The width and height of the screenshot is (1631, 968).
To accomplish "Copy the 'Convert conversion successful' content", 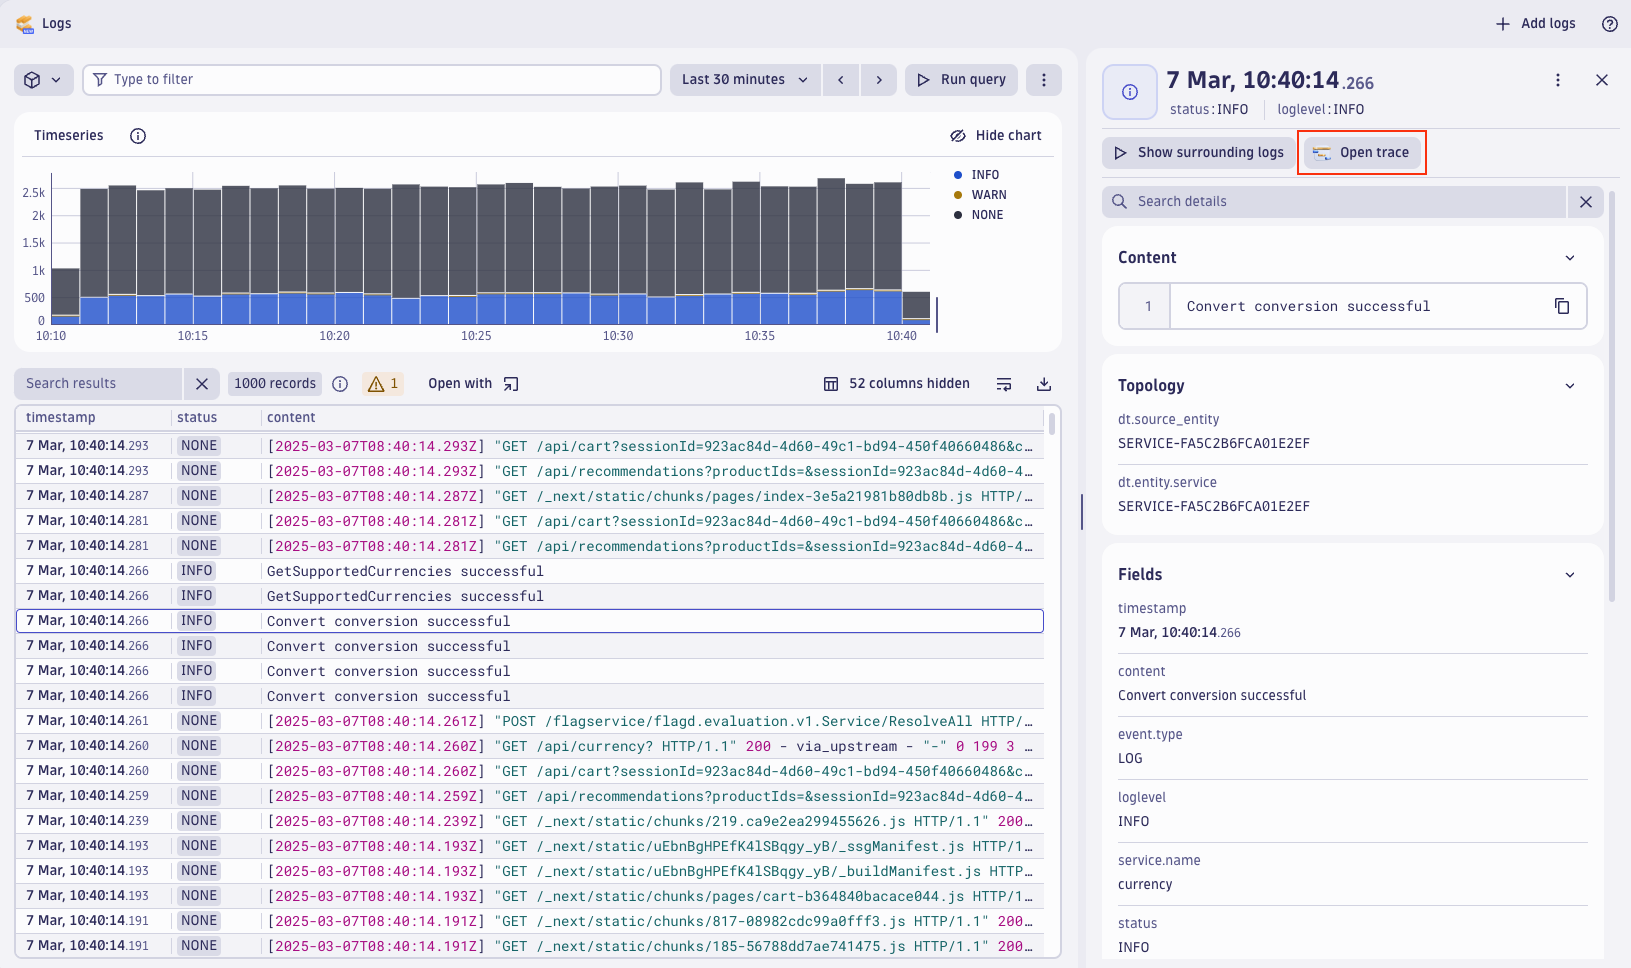I will (1562, 306).
